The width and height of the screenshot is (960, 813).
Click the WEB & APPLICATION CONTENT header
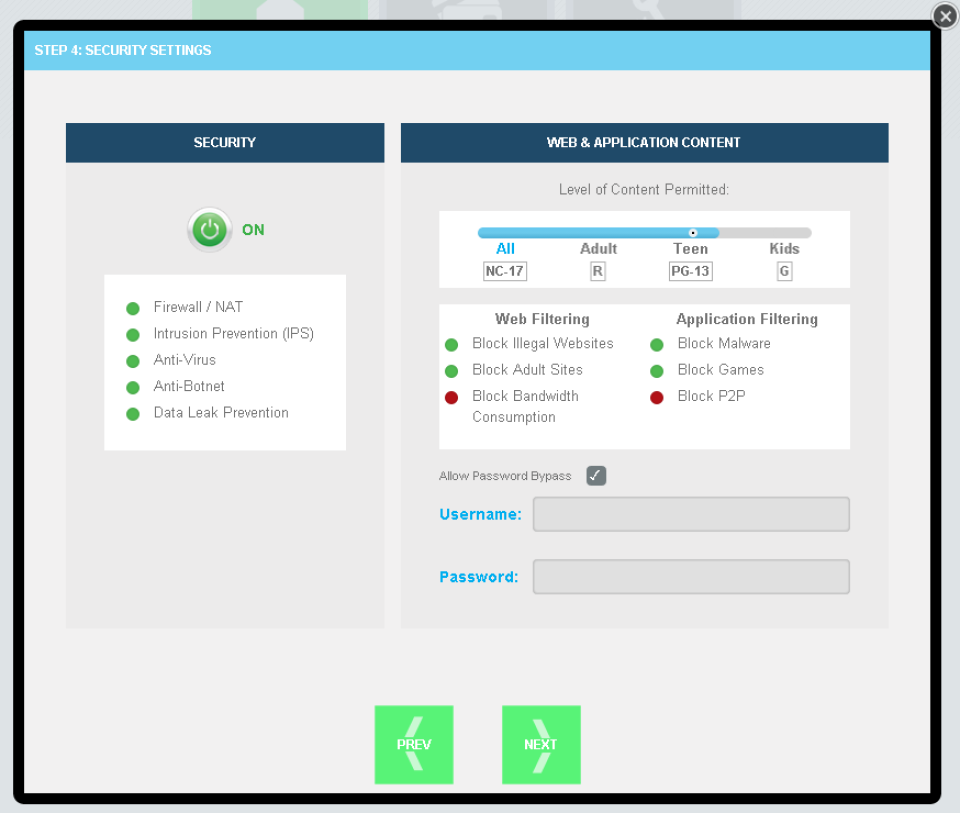(644, 143)
